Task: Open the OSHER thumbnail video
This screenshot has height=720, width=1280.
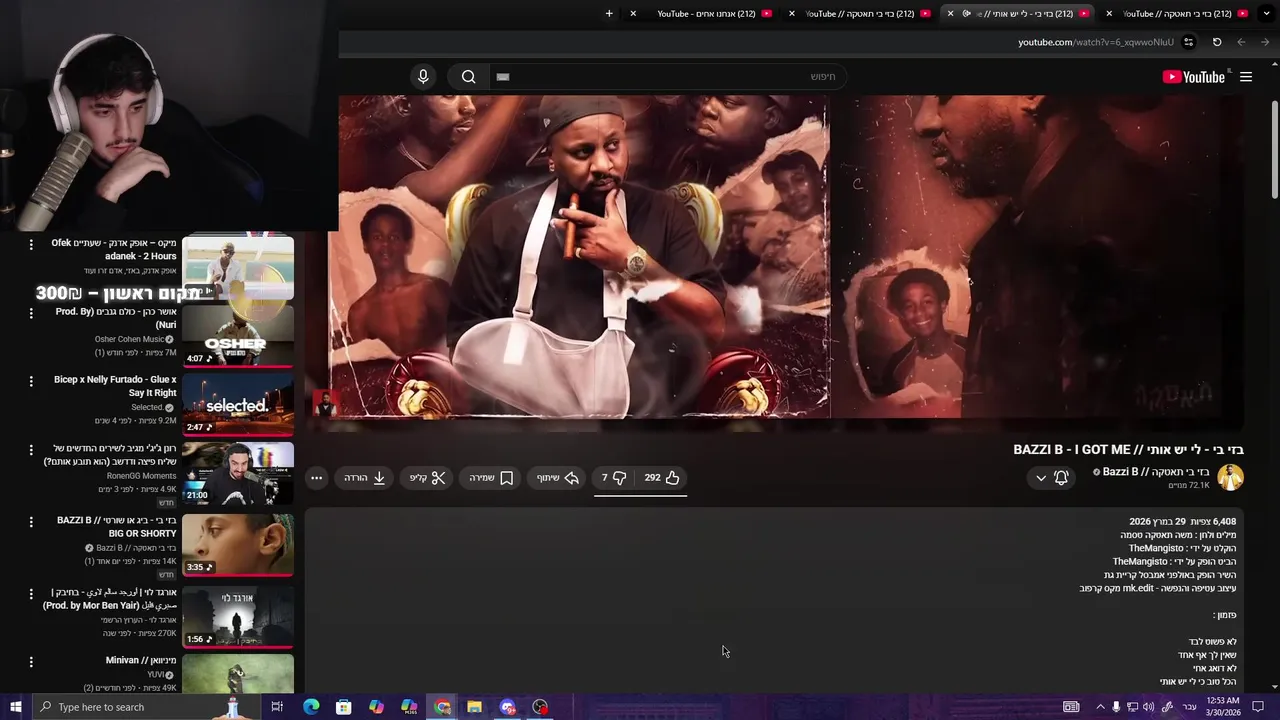Action: (x=238, y=336)
